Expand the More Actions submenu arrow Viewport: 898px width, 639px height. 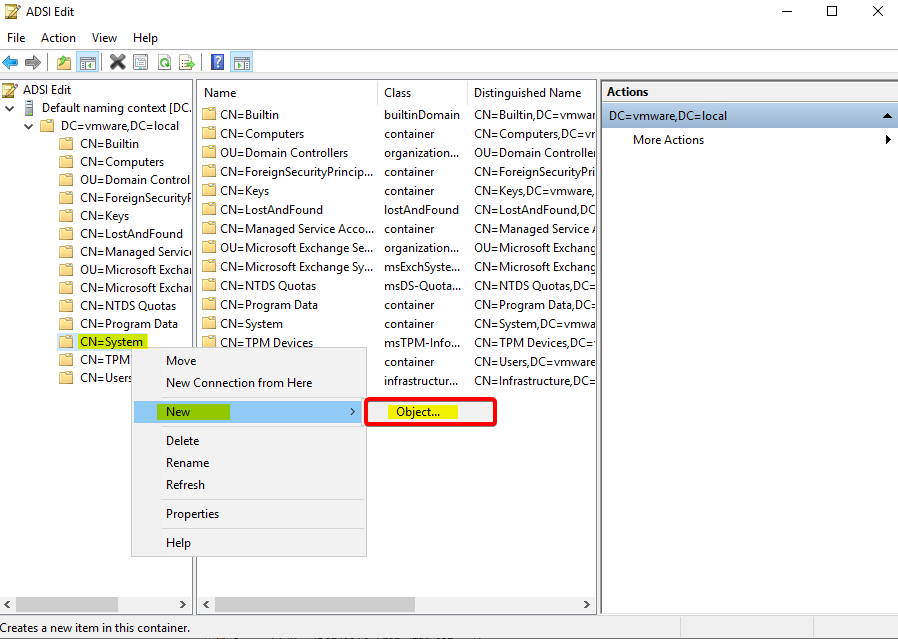pyautogui.click(x=887, y=140)
